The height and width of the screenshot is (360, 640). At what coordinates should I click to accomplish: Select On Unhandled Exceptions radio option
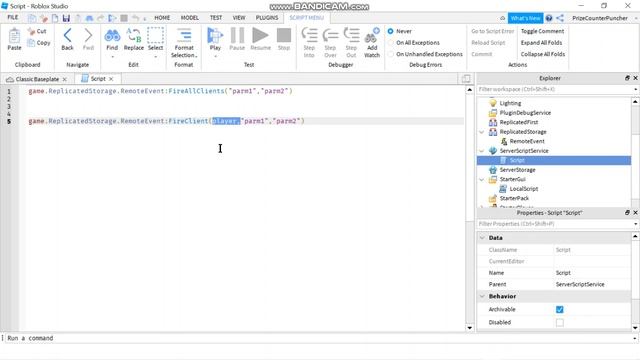click(391, 54)
